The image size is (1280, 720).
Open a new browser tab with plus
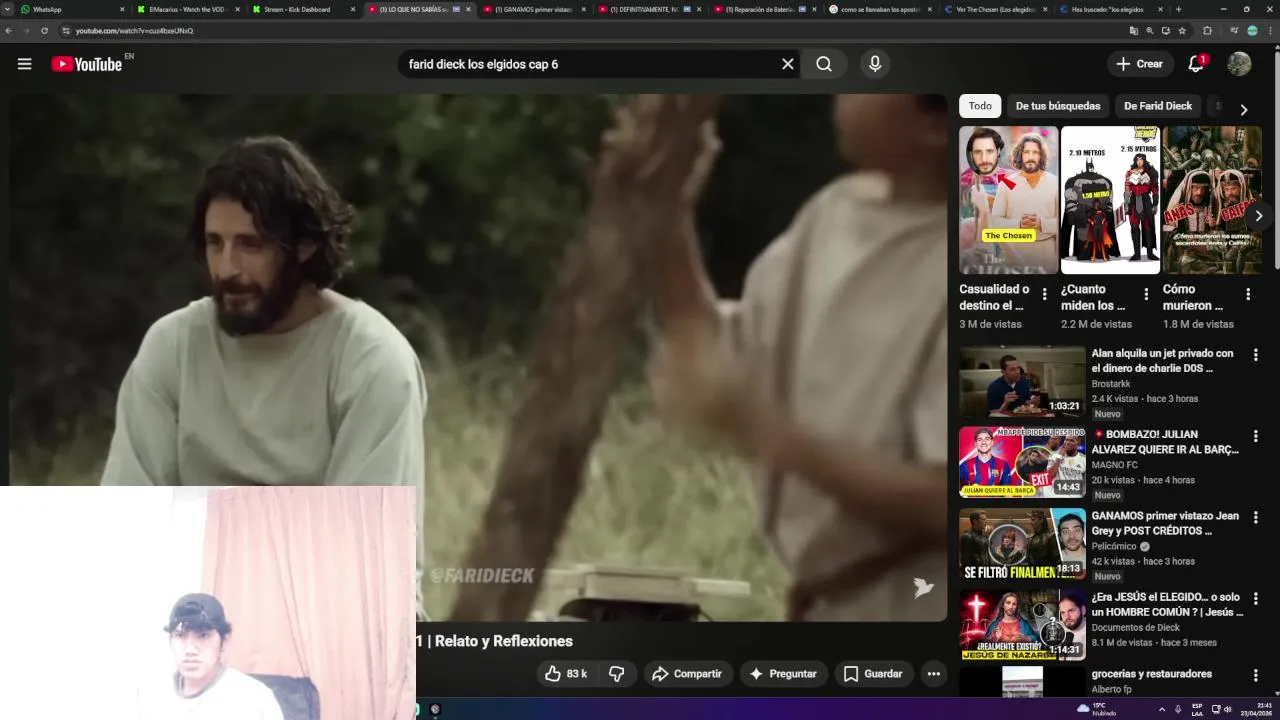point(1178,9)
